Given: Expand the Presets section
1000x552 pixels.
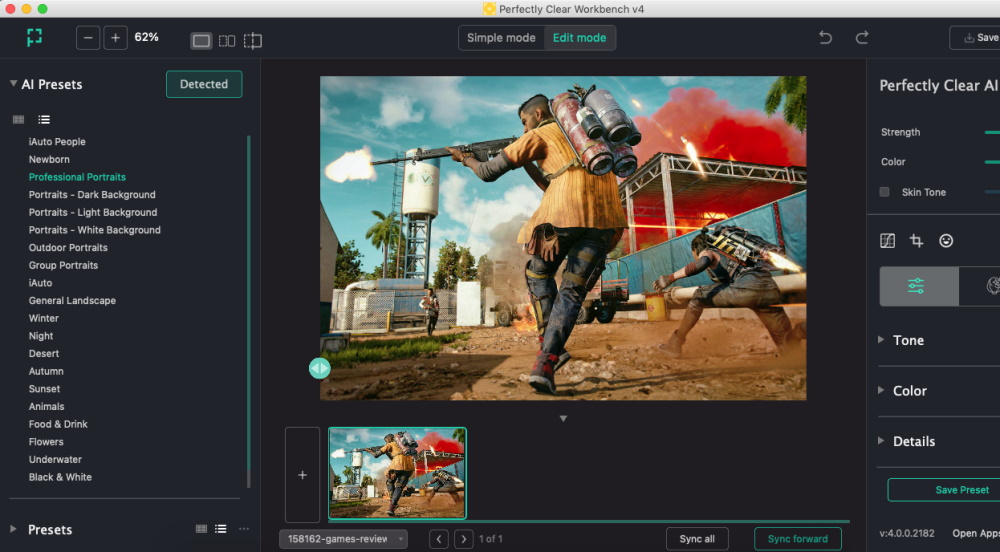Looking at the screenshot, I should [x=13, y=529].
